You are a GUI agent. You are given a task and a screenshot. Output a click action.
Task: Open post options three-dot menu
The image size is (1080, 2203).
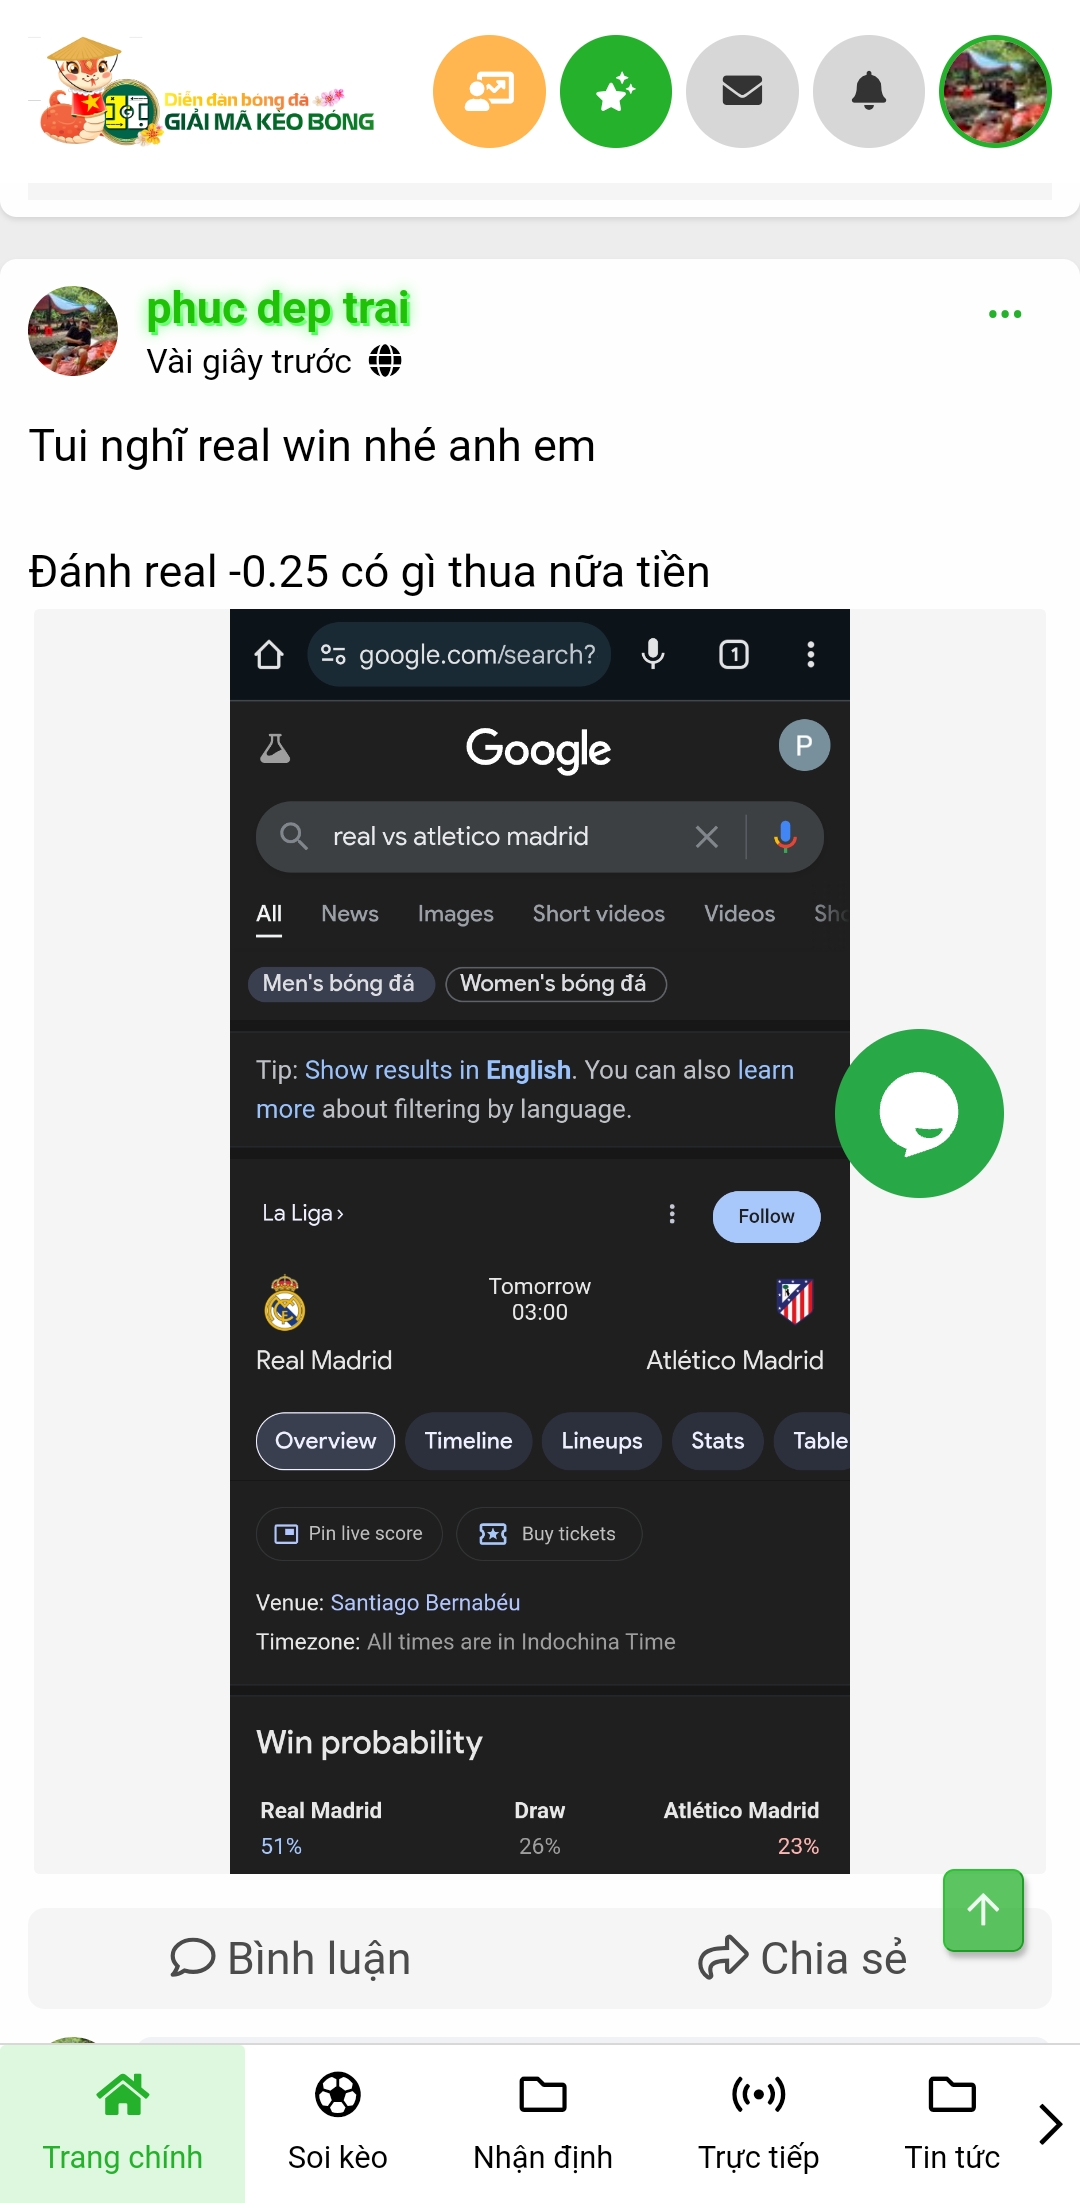(1005, 314)
